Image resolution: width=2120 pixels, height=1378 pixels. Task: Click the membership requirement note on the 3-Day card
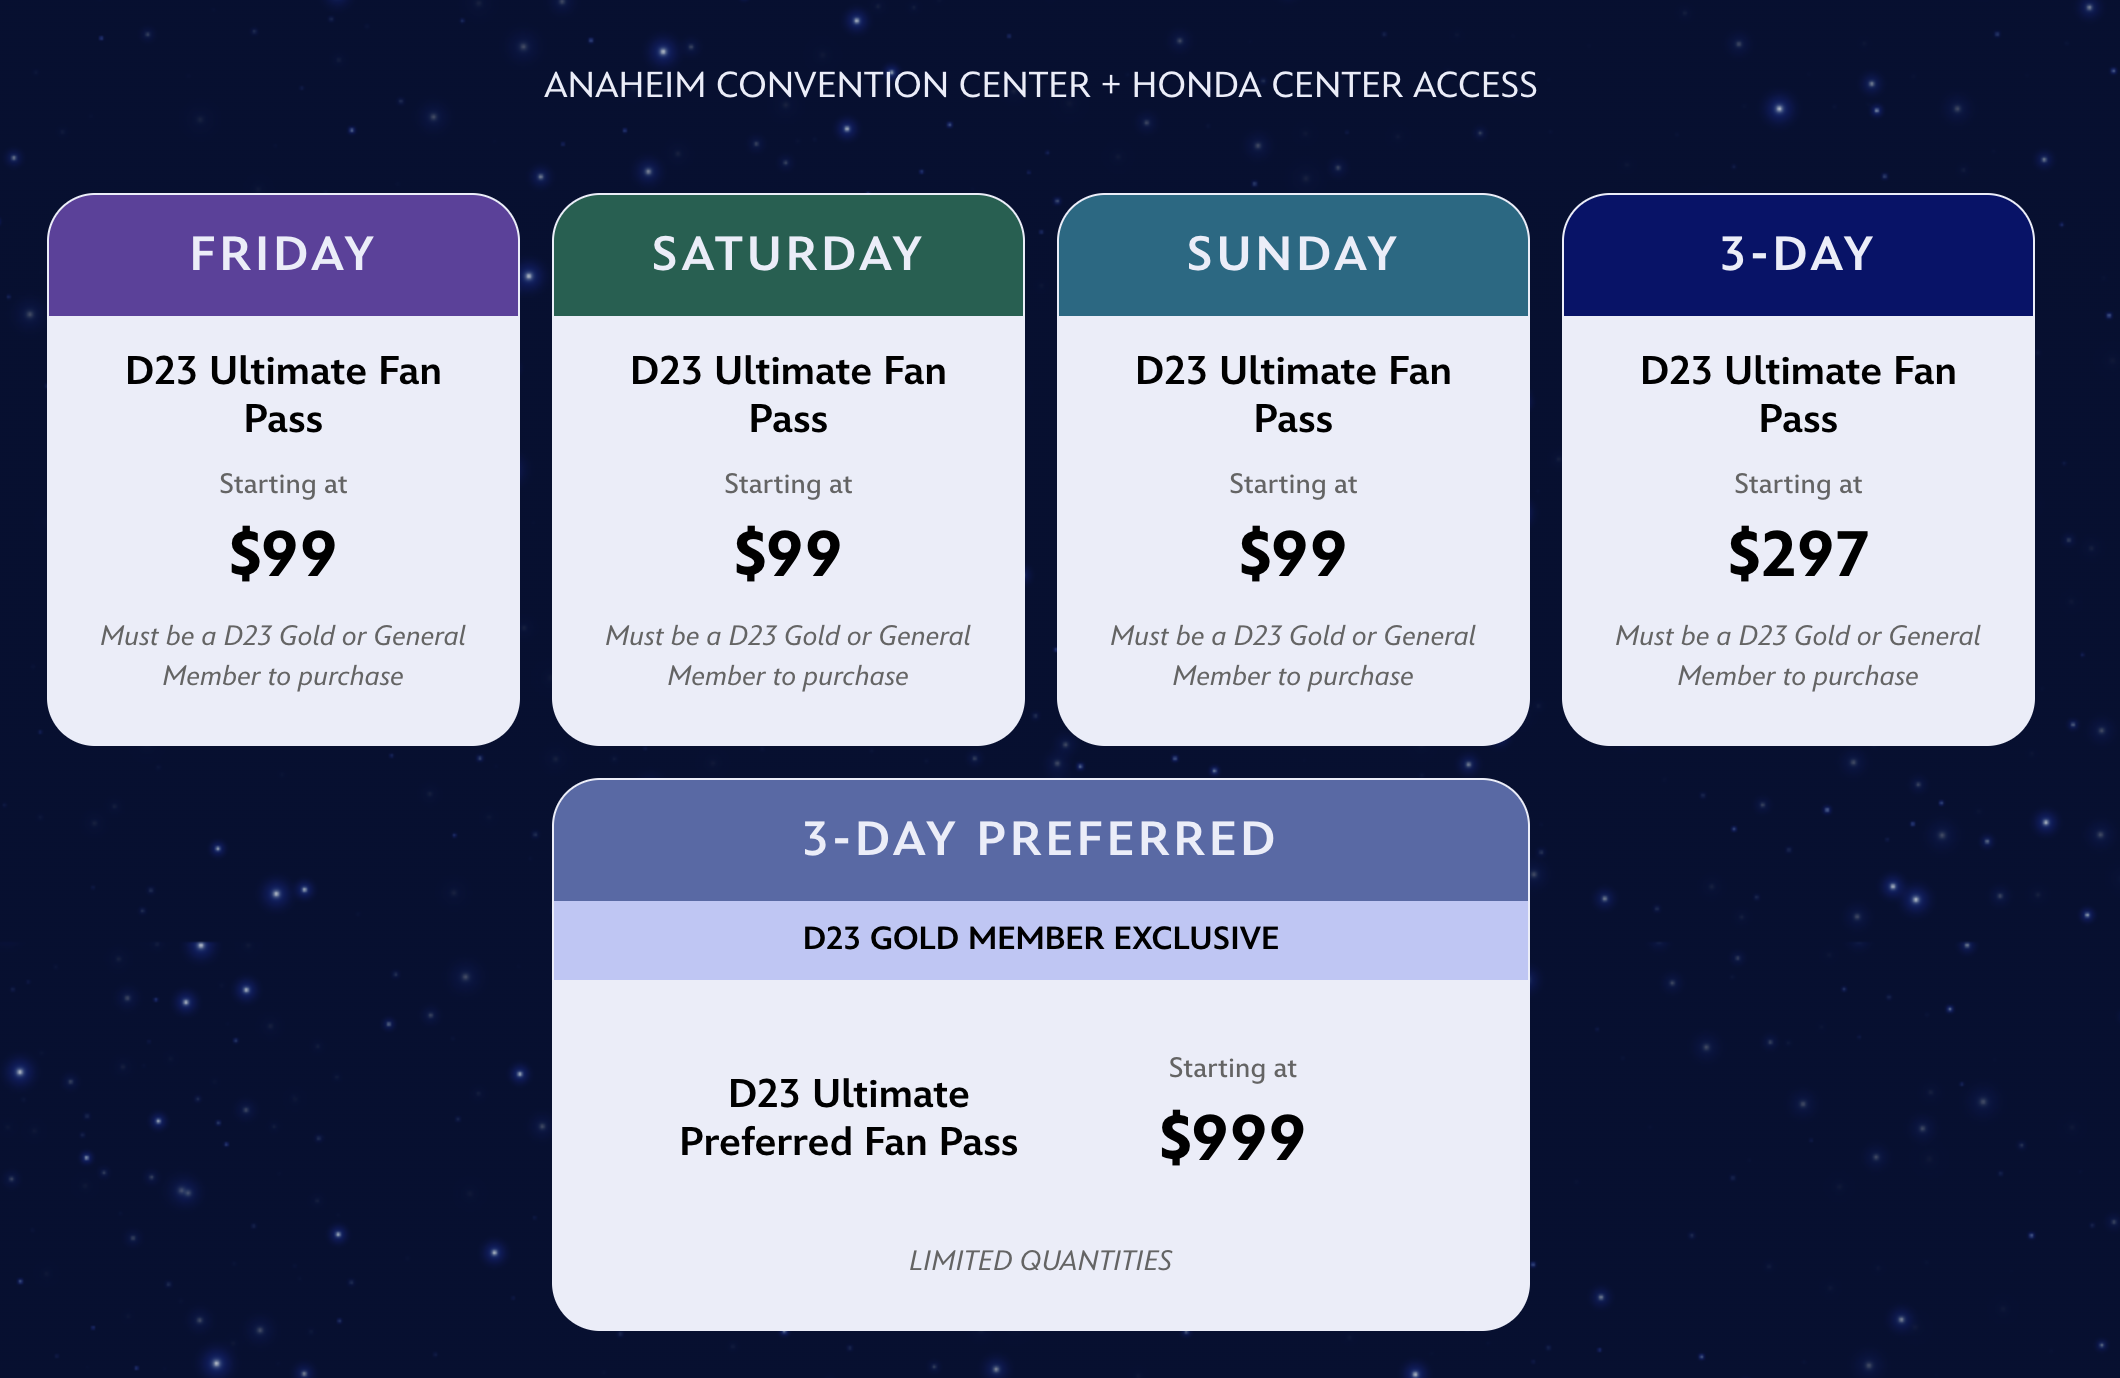[x=1798, y=655]
